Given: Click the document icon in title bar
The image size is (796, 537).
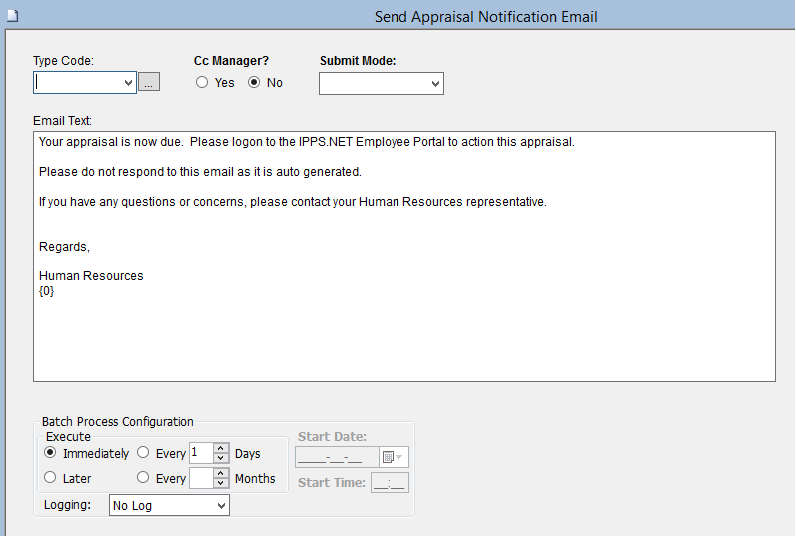Looking at the screenshot, I should pyautogui.click(x=12, y=17).
